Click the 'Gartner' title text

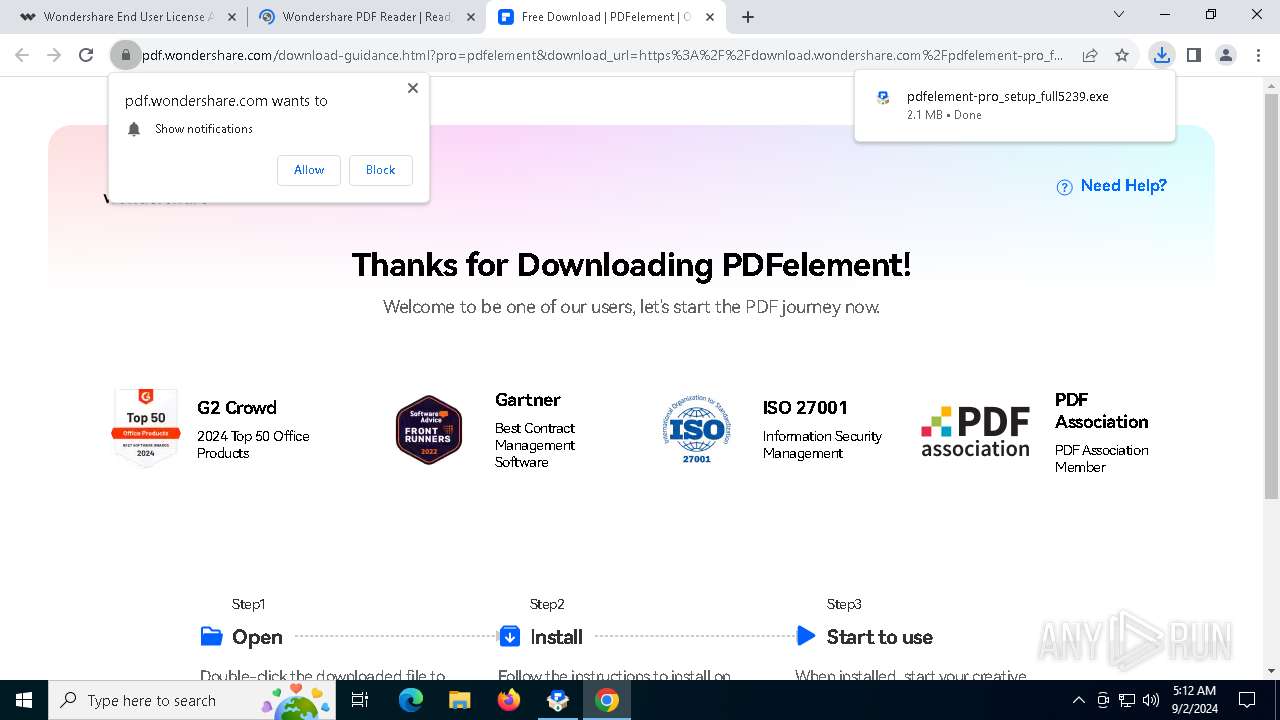[528, 400]
